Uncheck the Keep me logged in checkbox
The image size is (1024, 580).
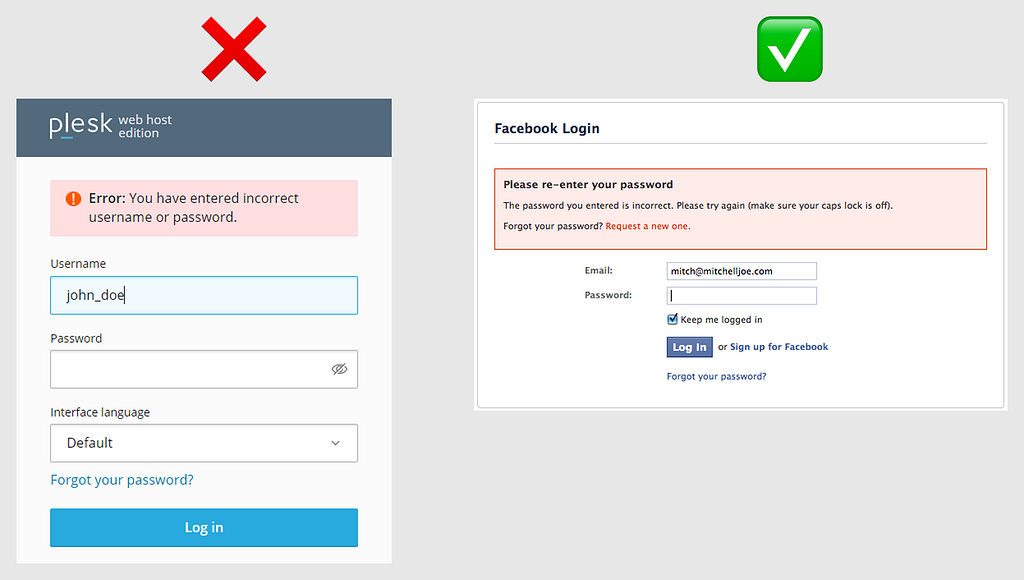(x=672, y=319)
